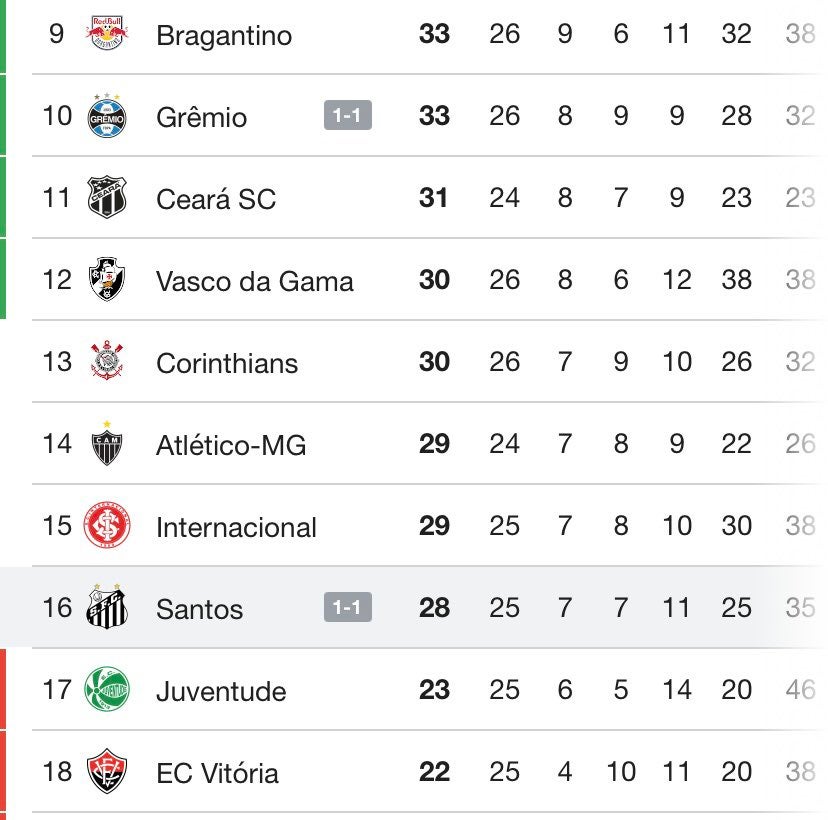Viewport: 828px width, 820px height.
Task: Click the Internacional team name
Action: (x=236, y=527)
